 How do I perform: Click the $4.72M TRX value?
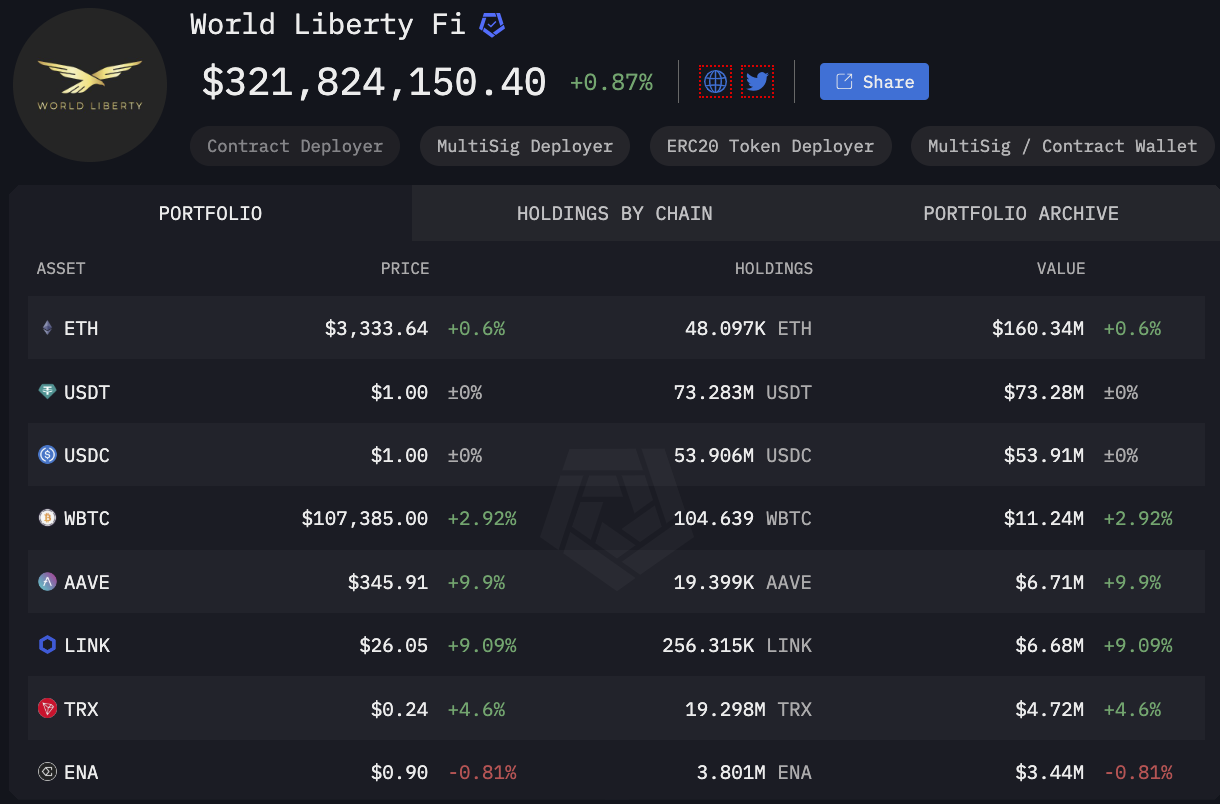[x=1050, y=709]
